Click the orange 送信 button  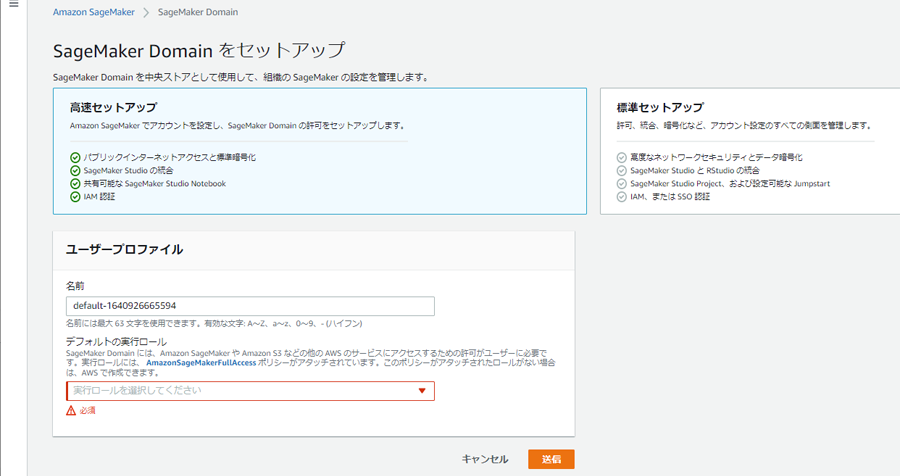[x=551, y=459]
